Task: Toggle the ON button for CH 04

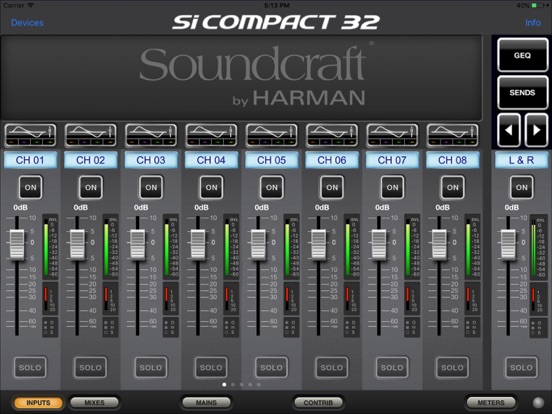Action: tap(211, 187)
